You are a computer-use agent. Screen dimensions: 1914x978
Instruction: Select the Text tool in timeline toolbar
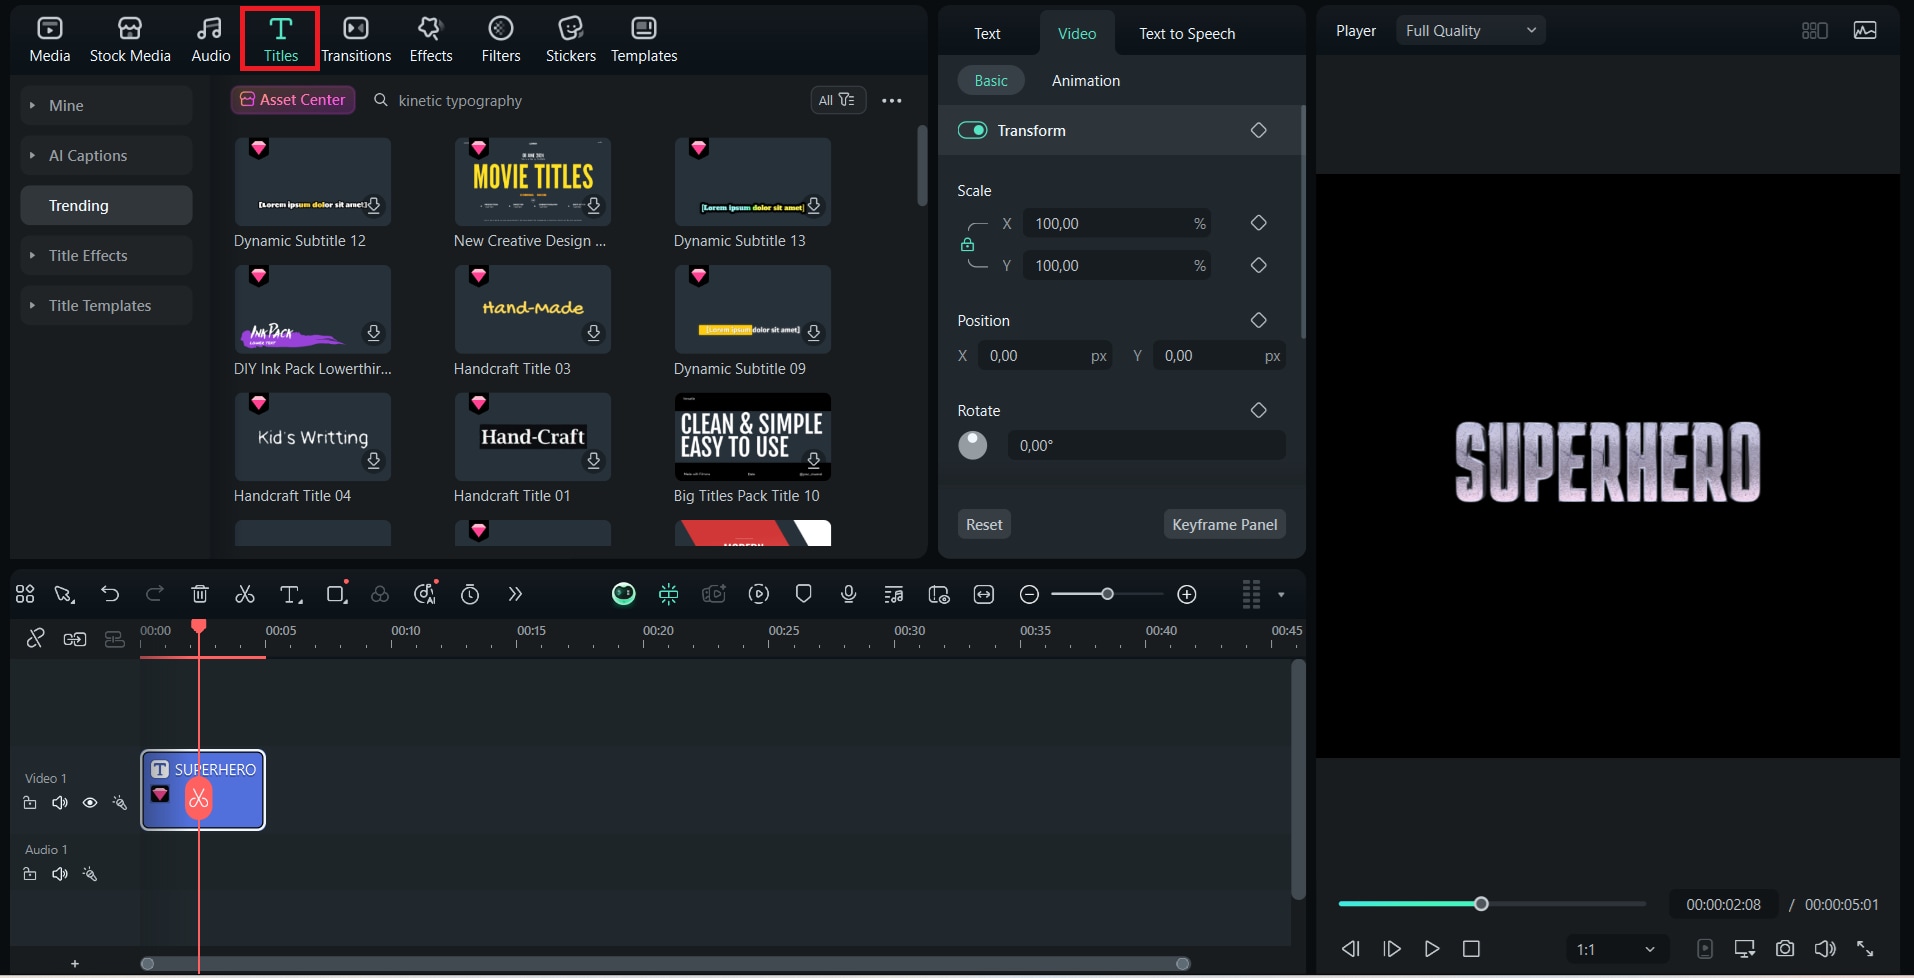[x=290, y=594]
